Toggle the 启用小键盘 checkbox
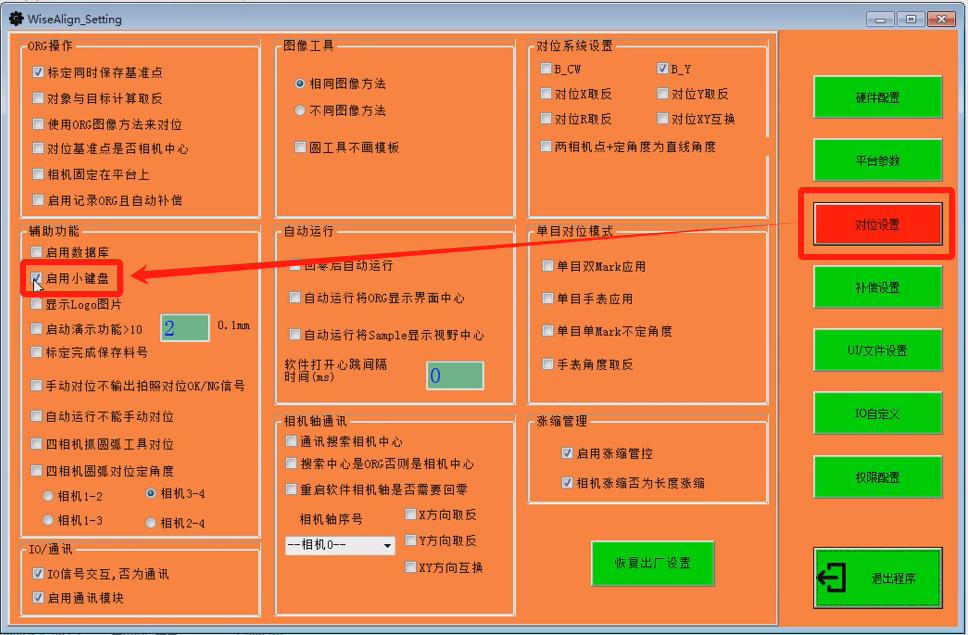This screenshot has width=968, height=635. coord(37,278)
